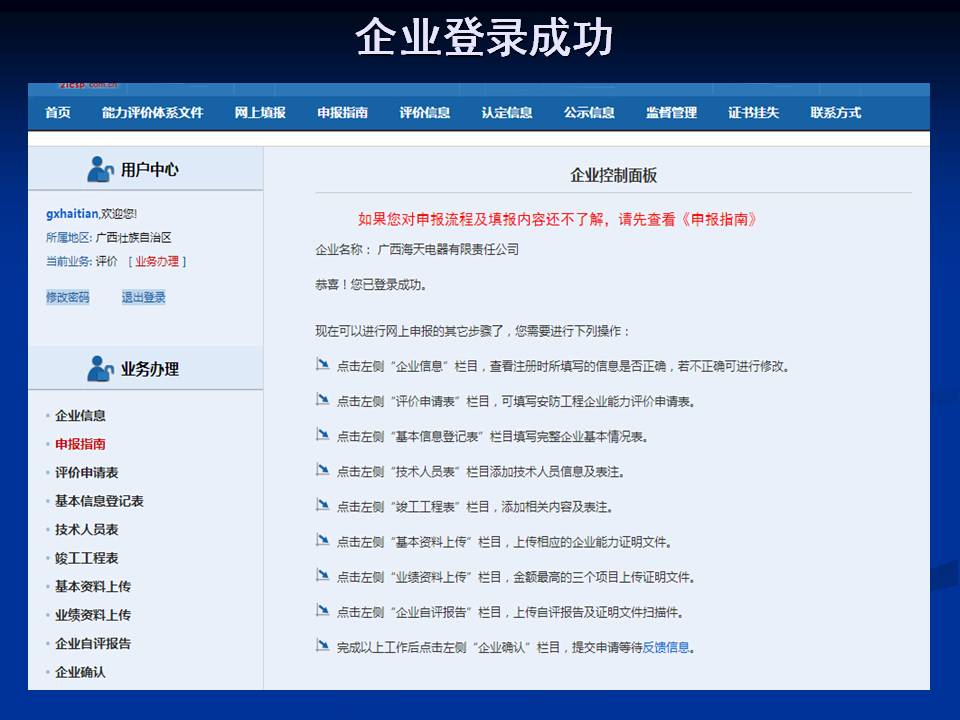Click arrow icon beside 技术人员表 instruction
The height and width of the screenshot is (720, 960).
(322, 470)
